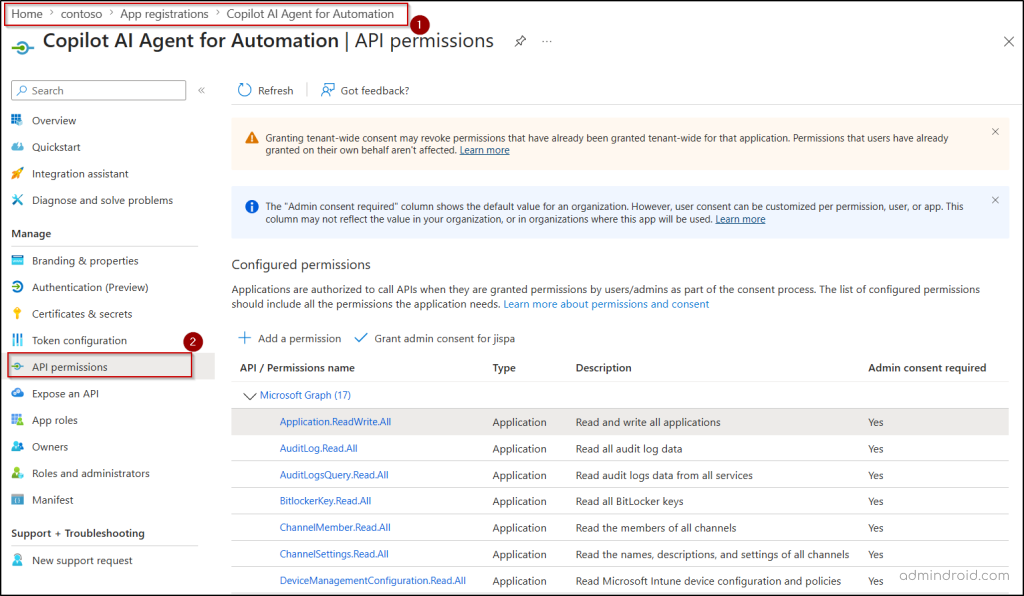Click the API permissions sidebar icon
The width and height of the screenshot is (1024, 596).
18,366
